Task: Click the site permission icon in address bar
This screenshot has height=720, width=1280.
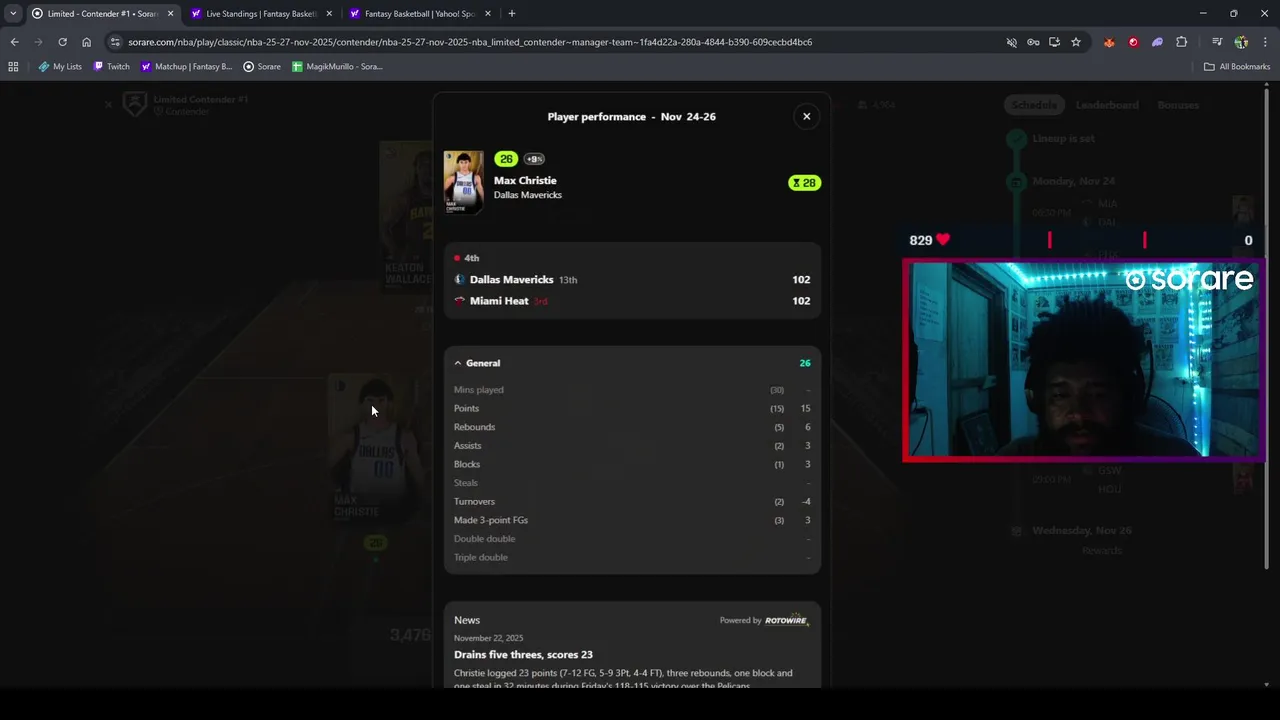Action: [x=1011, y=42]
